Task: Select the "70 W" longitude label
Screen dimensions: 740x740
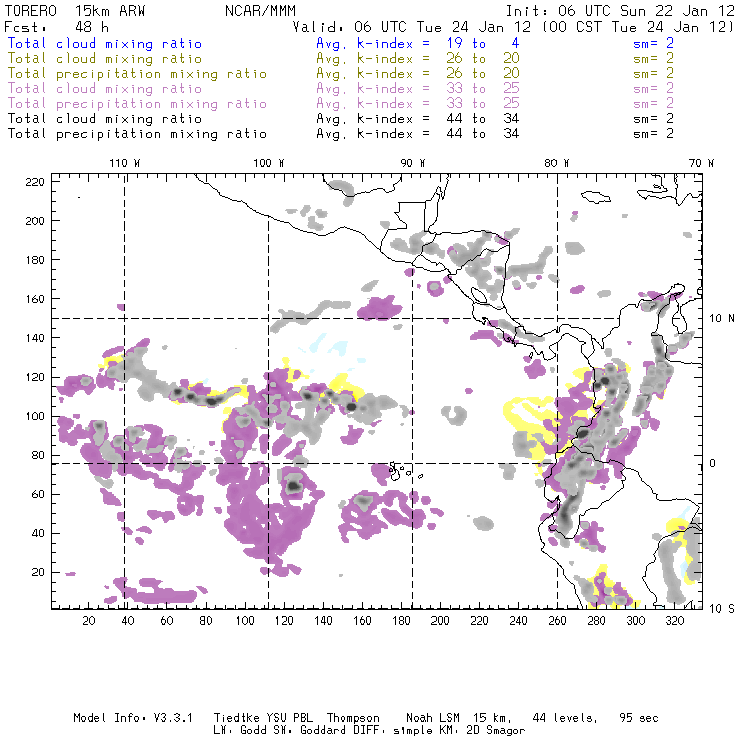Action: point(701,163)
